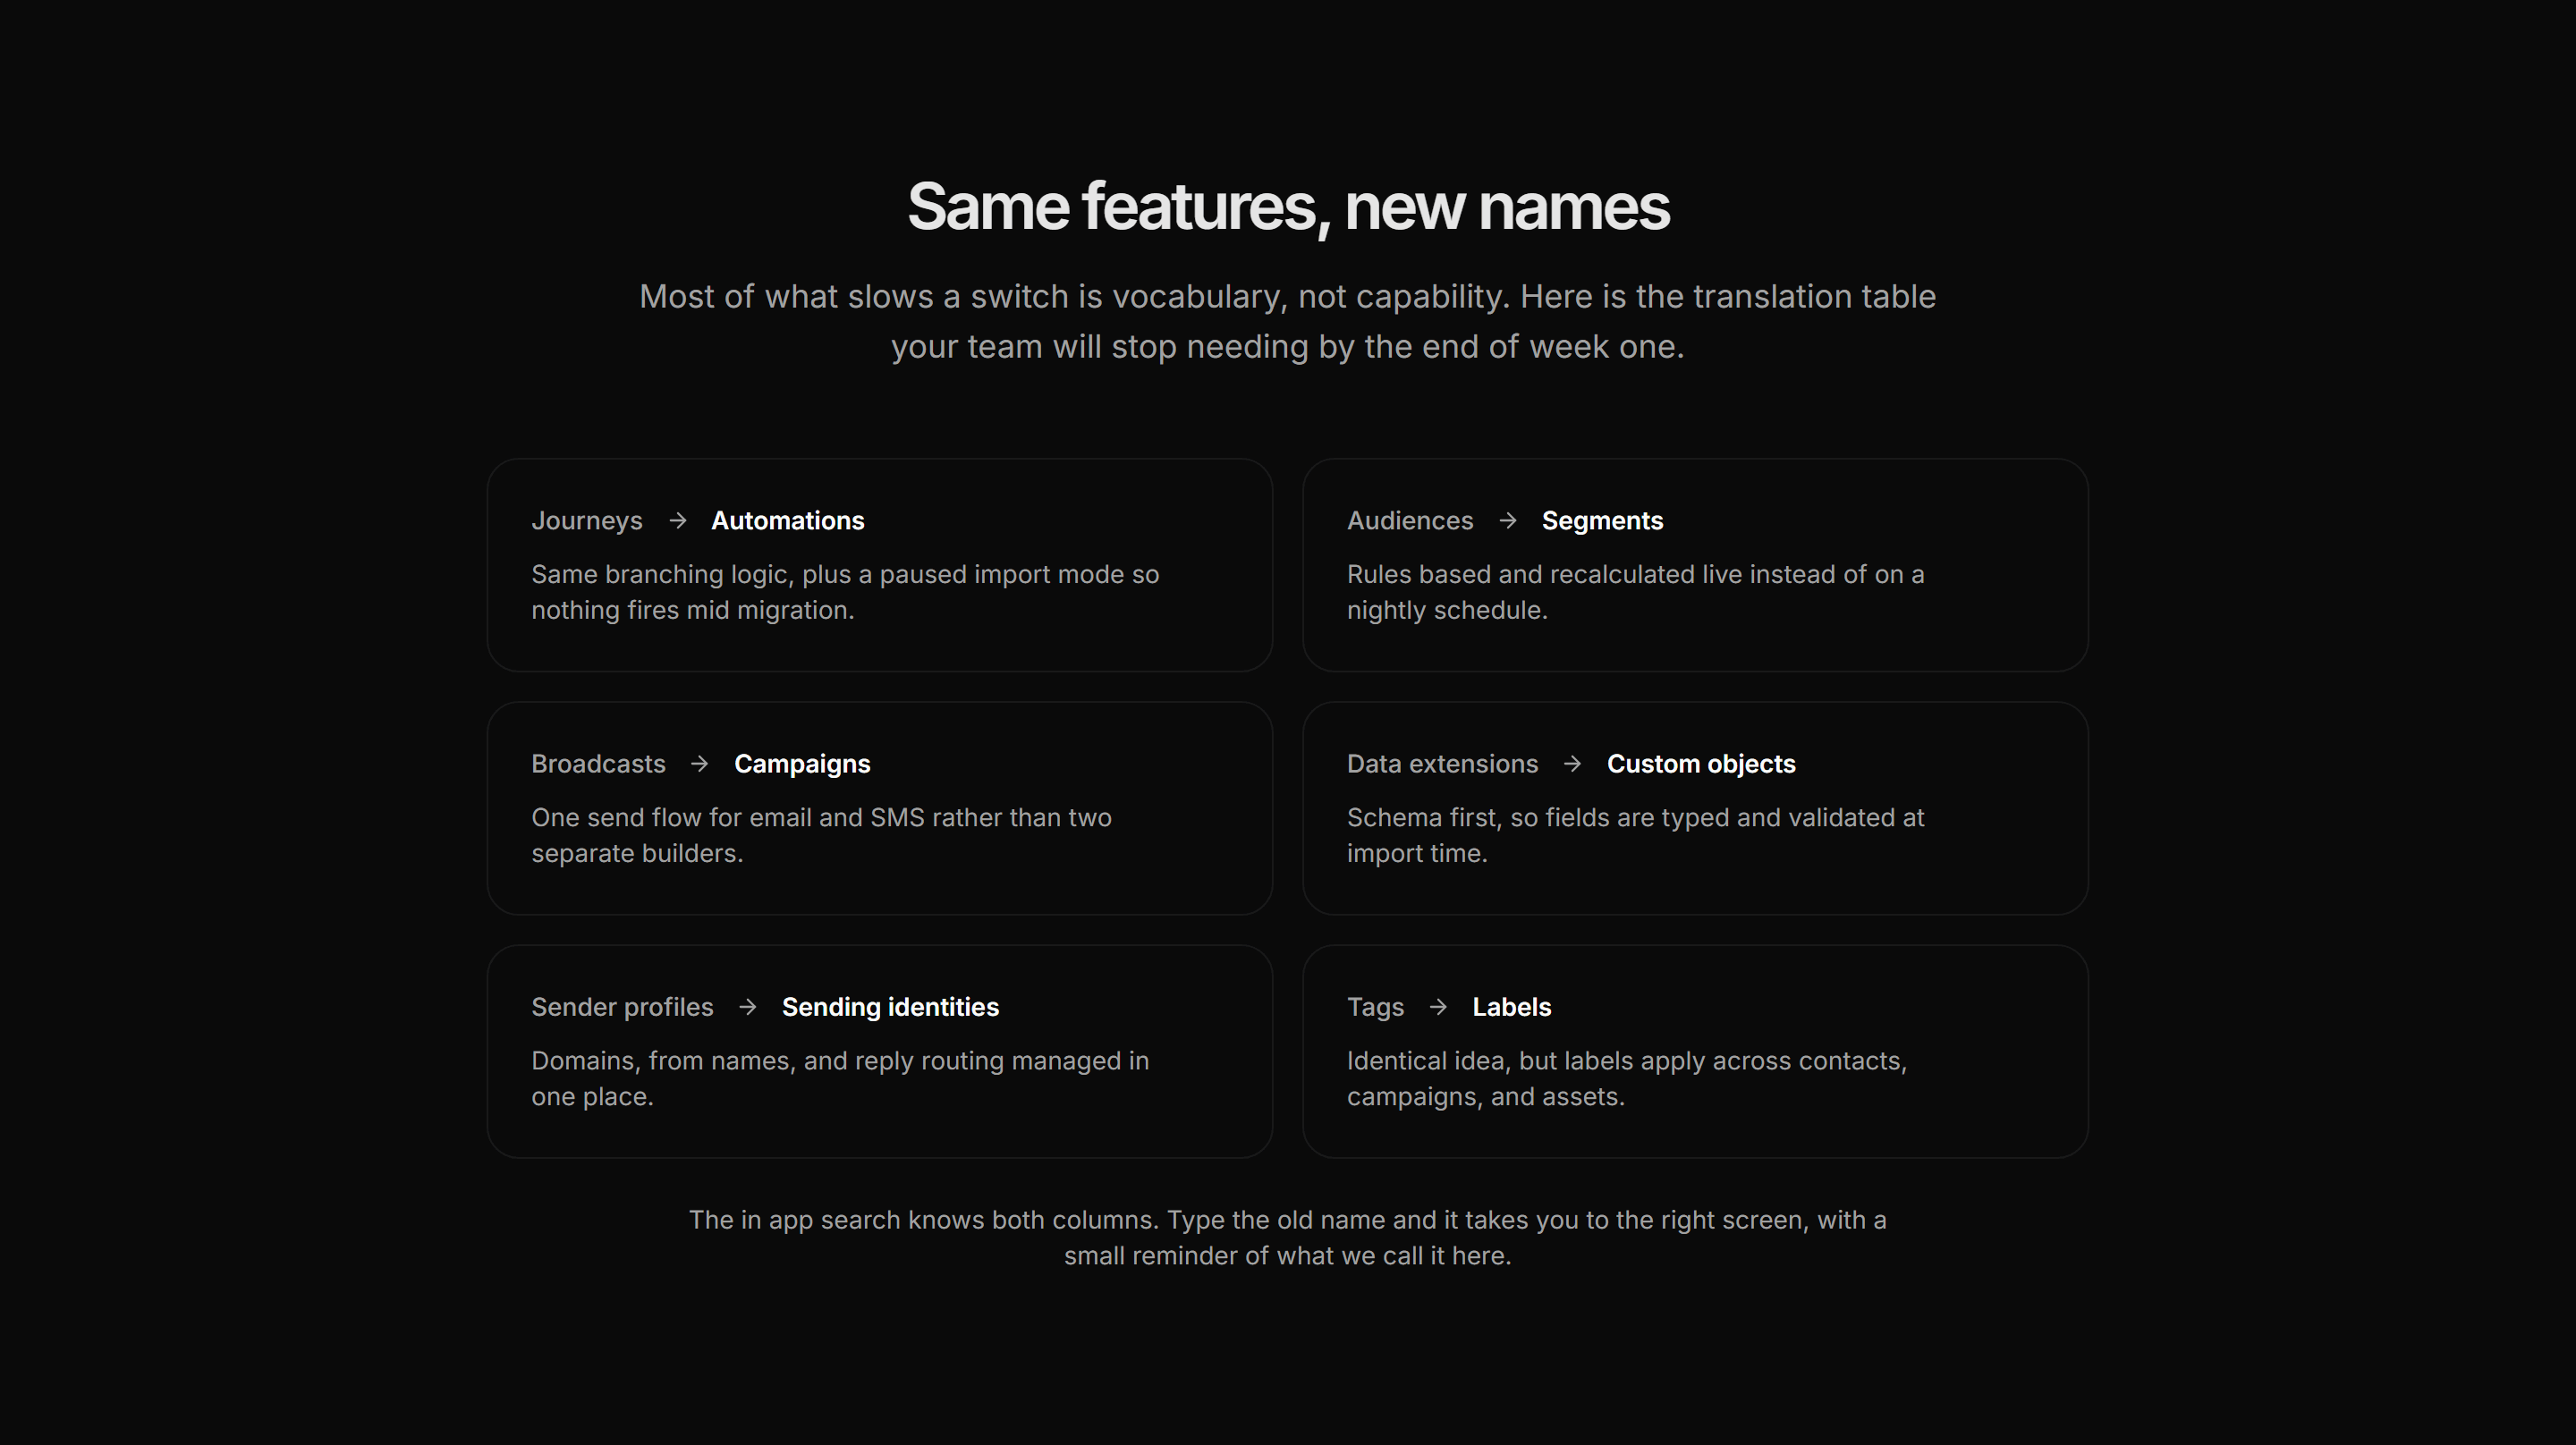Click the 'Audiences' old name label

coord(1410,521)
